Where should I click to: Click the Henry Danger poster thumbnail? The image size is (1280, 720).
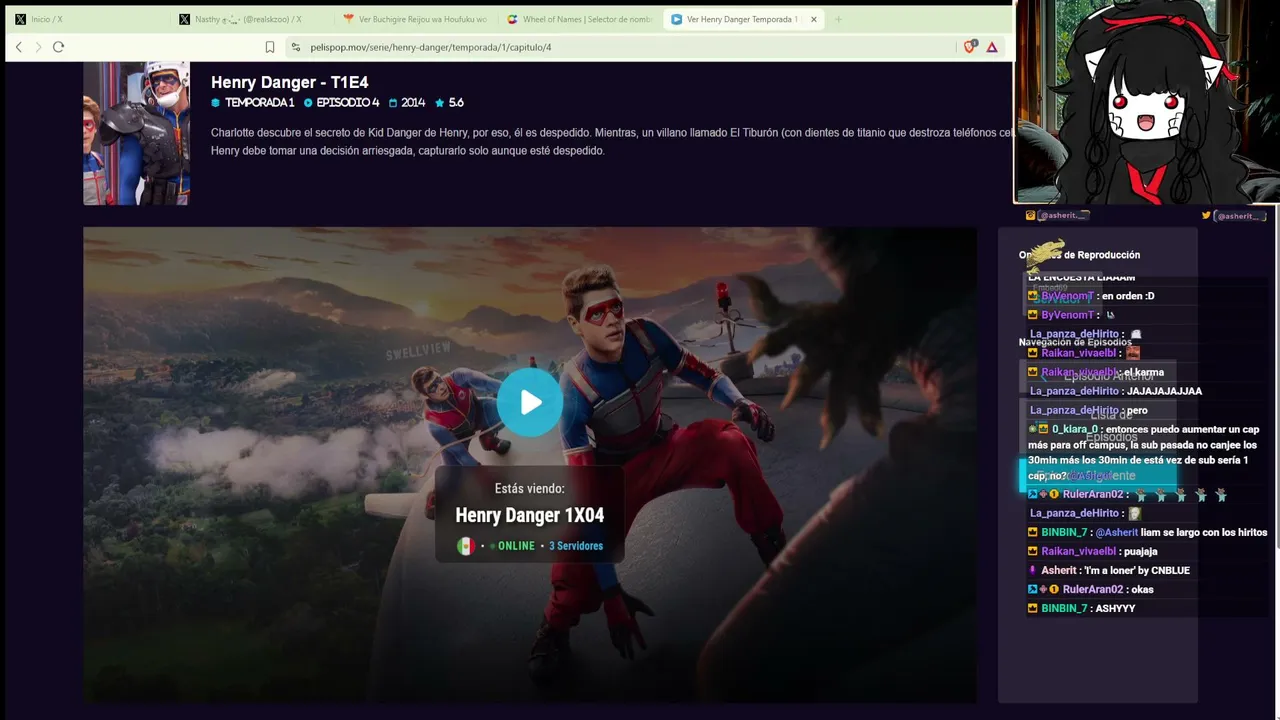pyautogui.click(x=136, y=134)
